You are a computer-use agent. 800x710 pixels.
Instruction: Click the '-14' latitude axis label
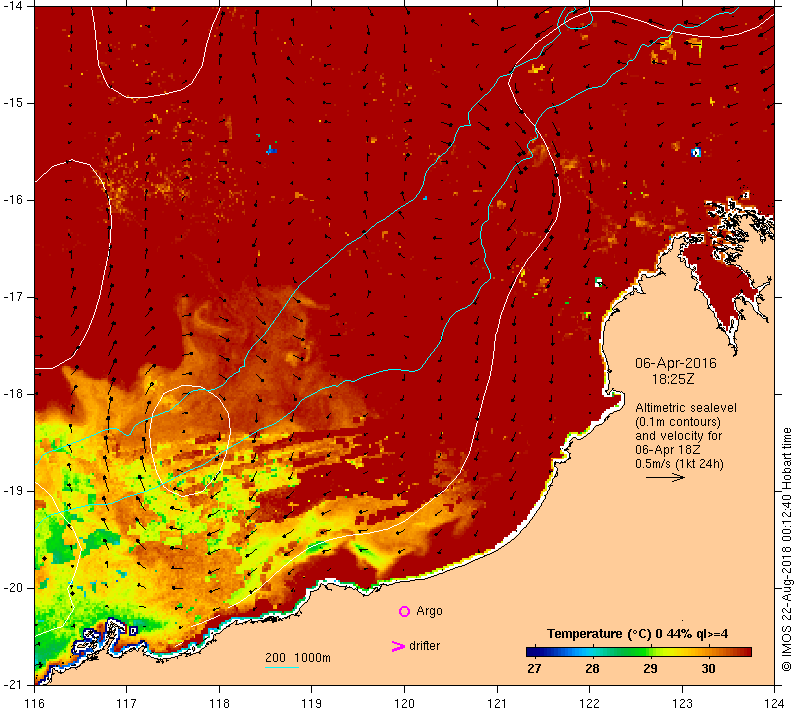click(x=13, y=6)
